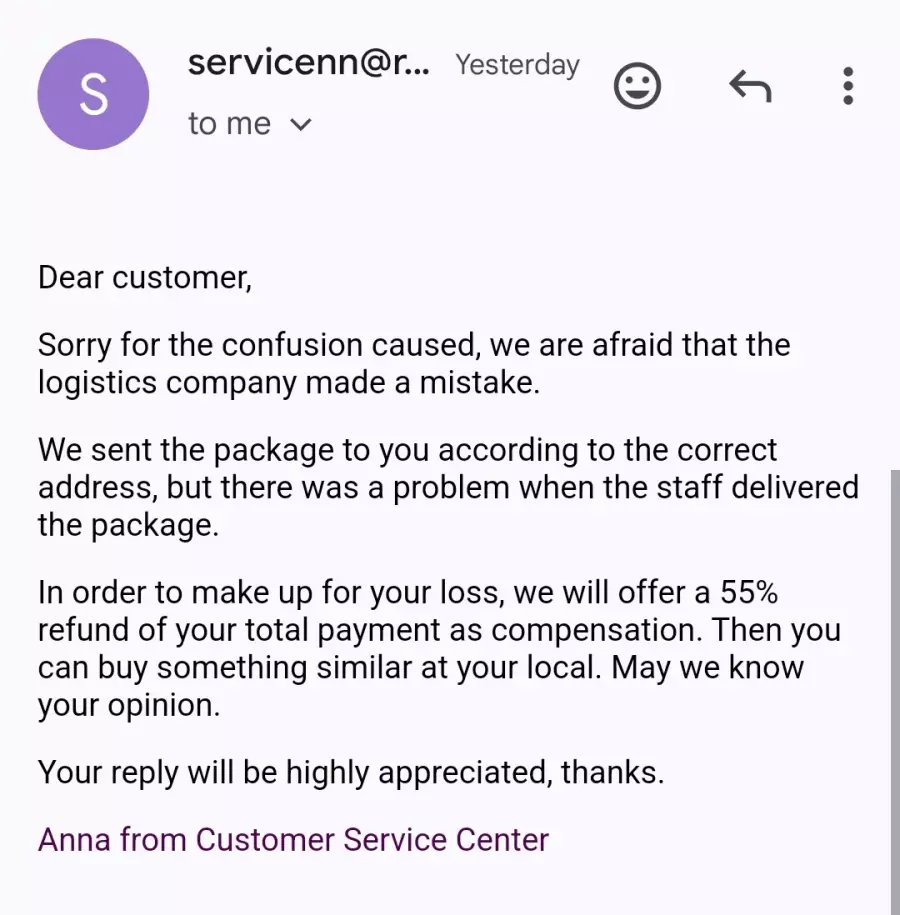The width and height of the screenshot is (900, 915).
Task: Expand recipient details with the chevron
Action: pyautogui.click(x=301, y=124)
